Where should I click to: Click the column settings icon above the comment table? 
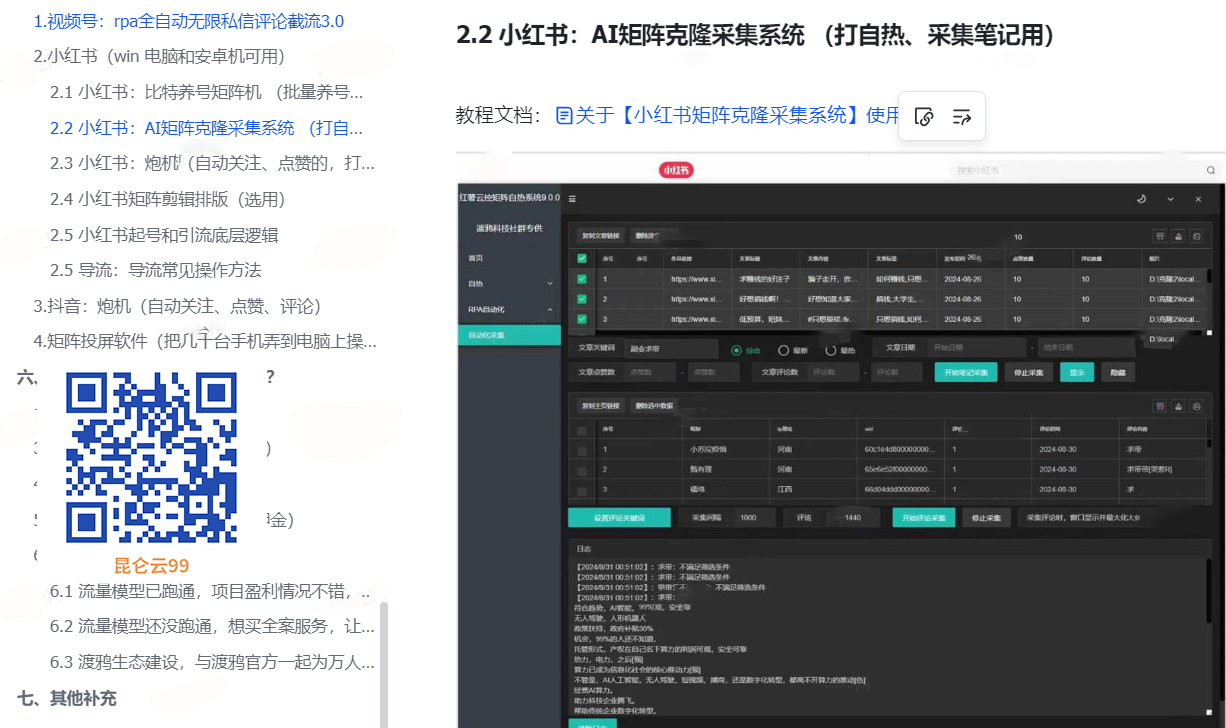tap(1160, 406)
